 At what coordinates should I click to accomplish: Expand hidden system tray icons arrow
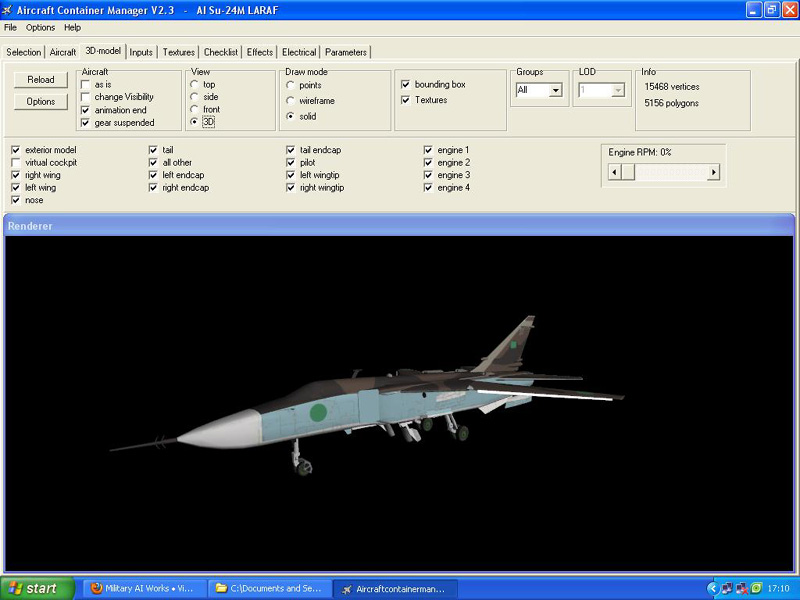pyautogui.click(x=712, y=588)
